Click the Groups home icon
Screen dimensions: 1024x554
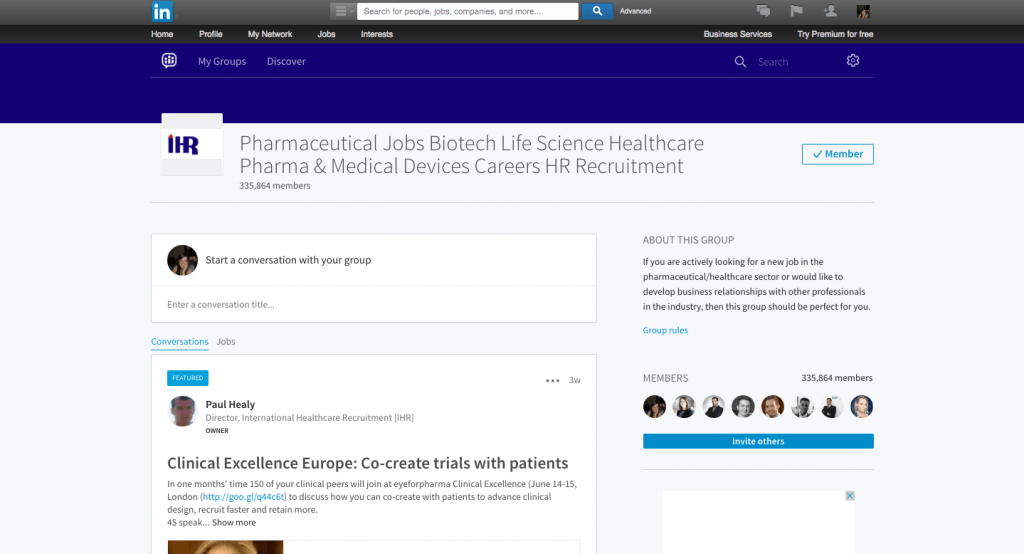(x=169, y=61)
